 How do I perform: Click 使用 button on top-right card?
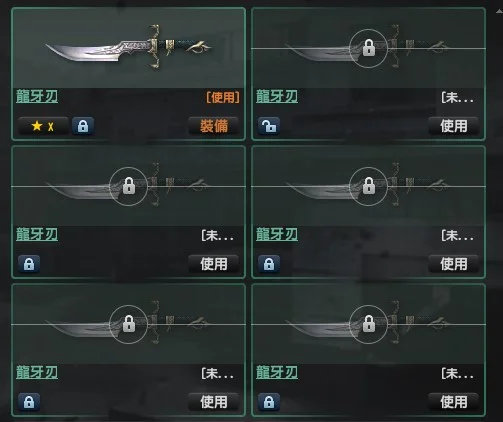coord(453,126)
